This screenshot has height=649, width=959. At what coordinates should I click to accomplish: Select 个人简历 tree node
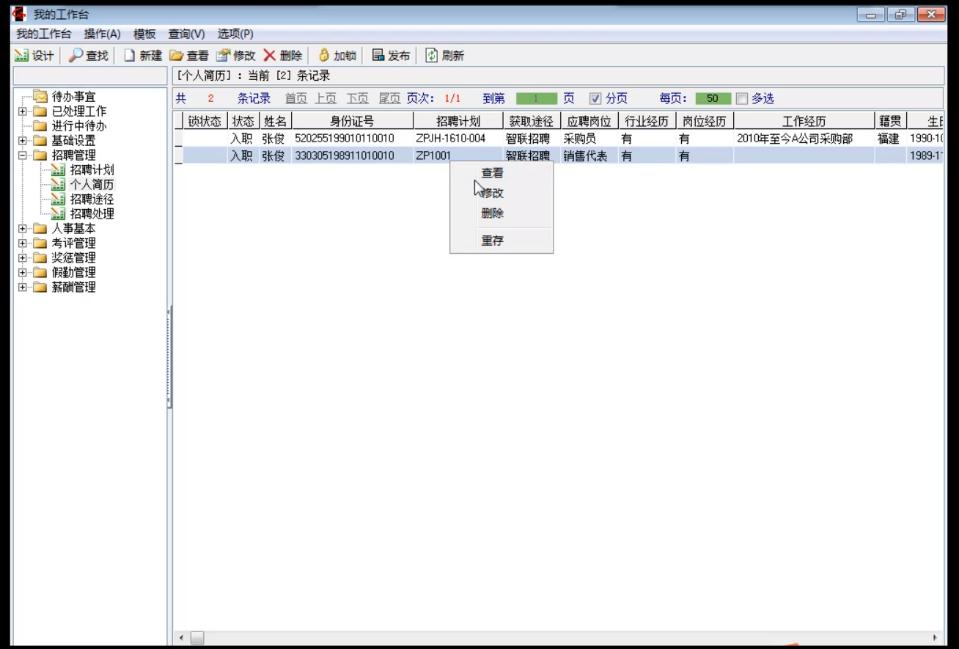pyautogui.click(x=92, y=185)
